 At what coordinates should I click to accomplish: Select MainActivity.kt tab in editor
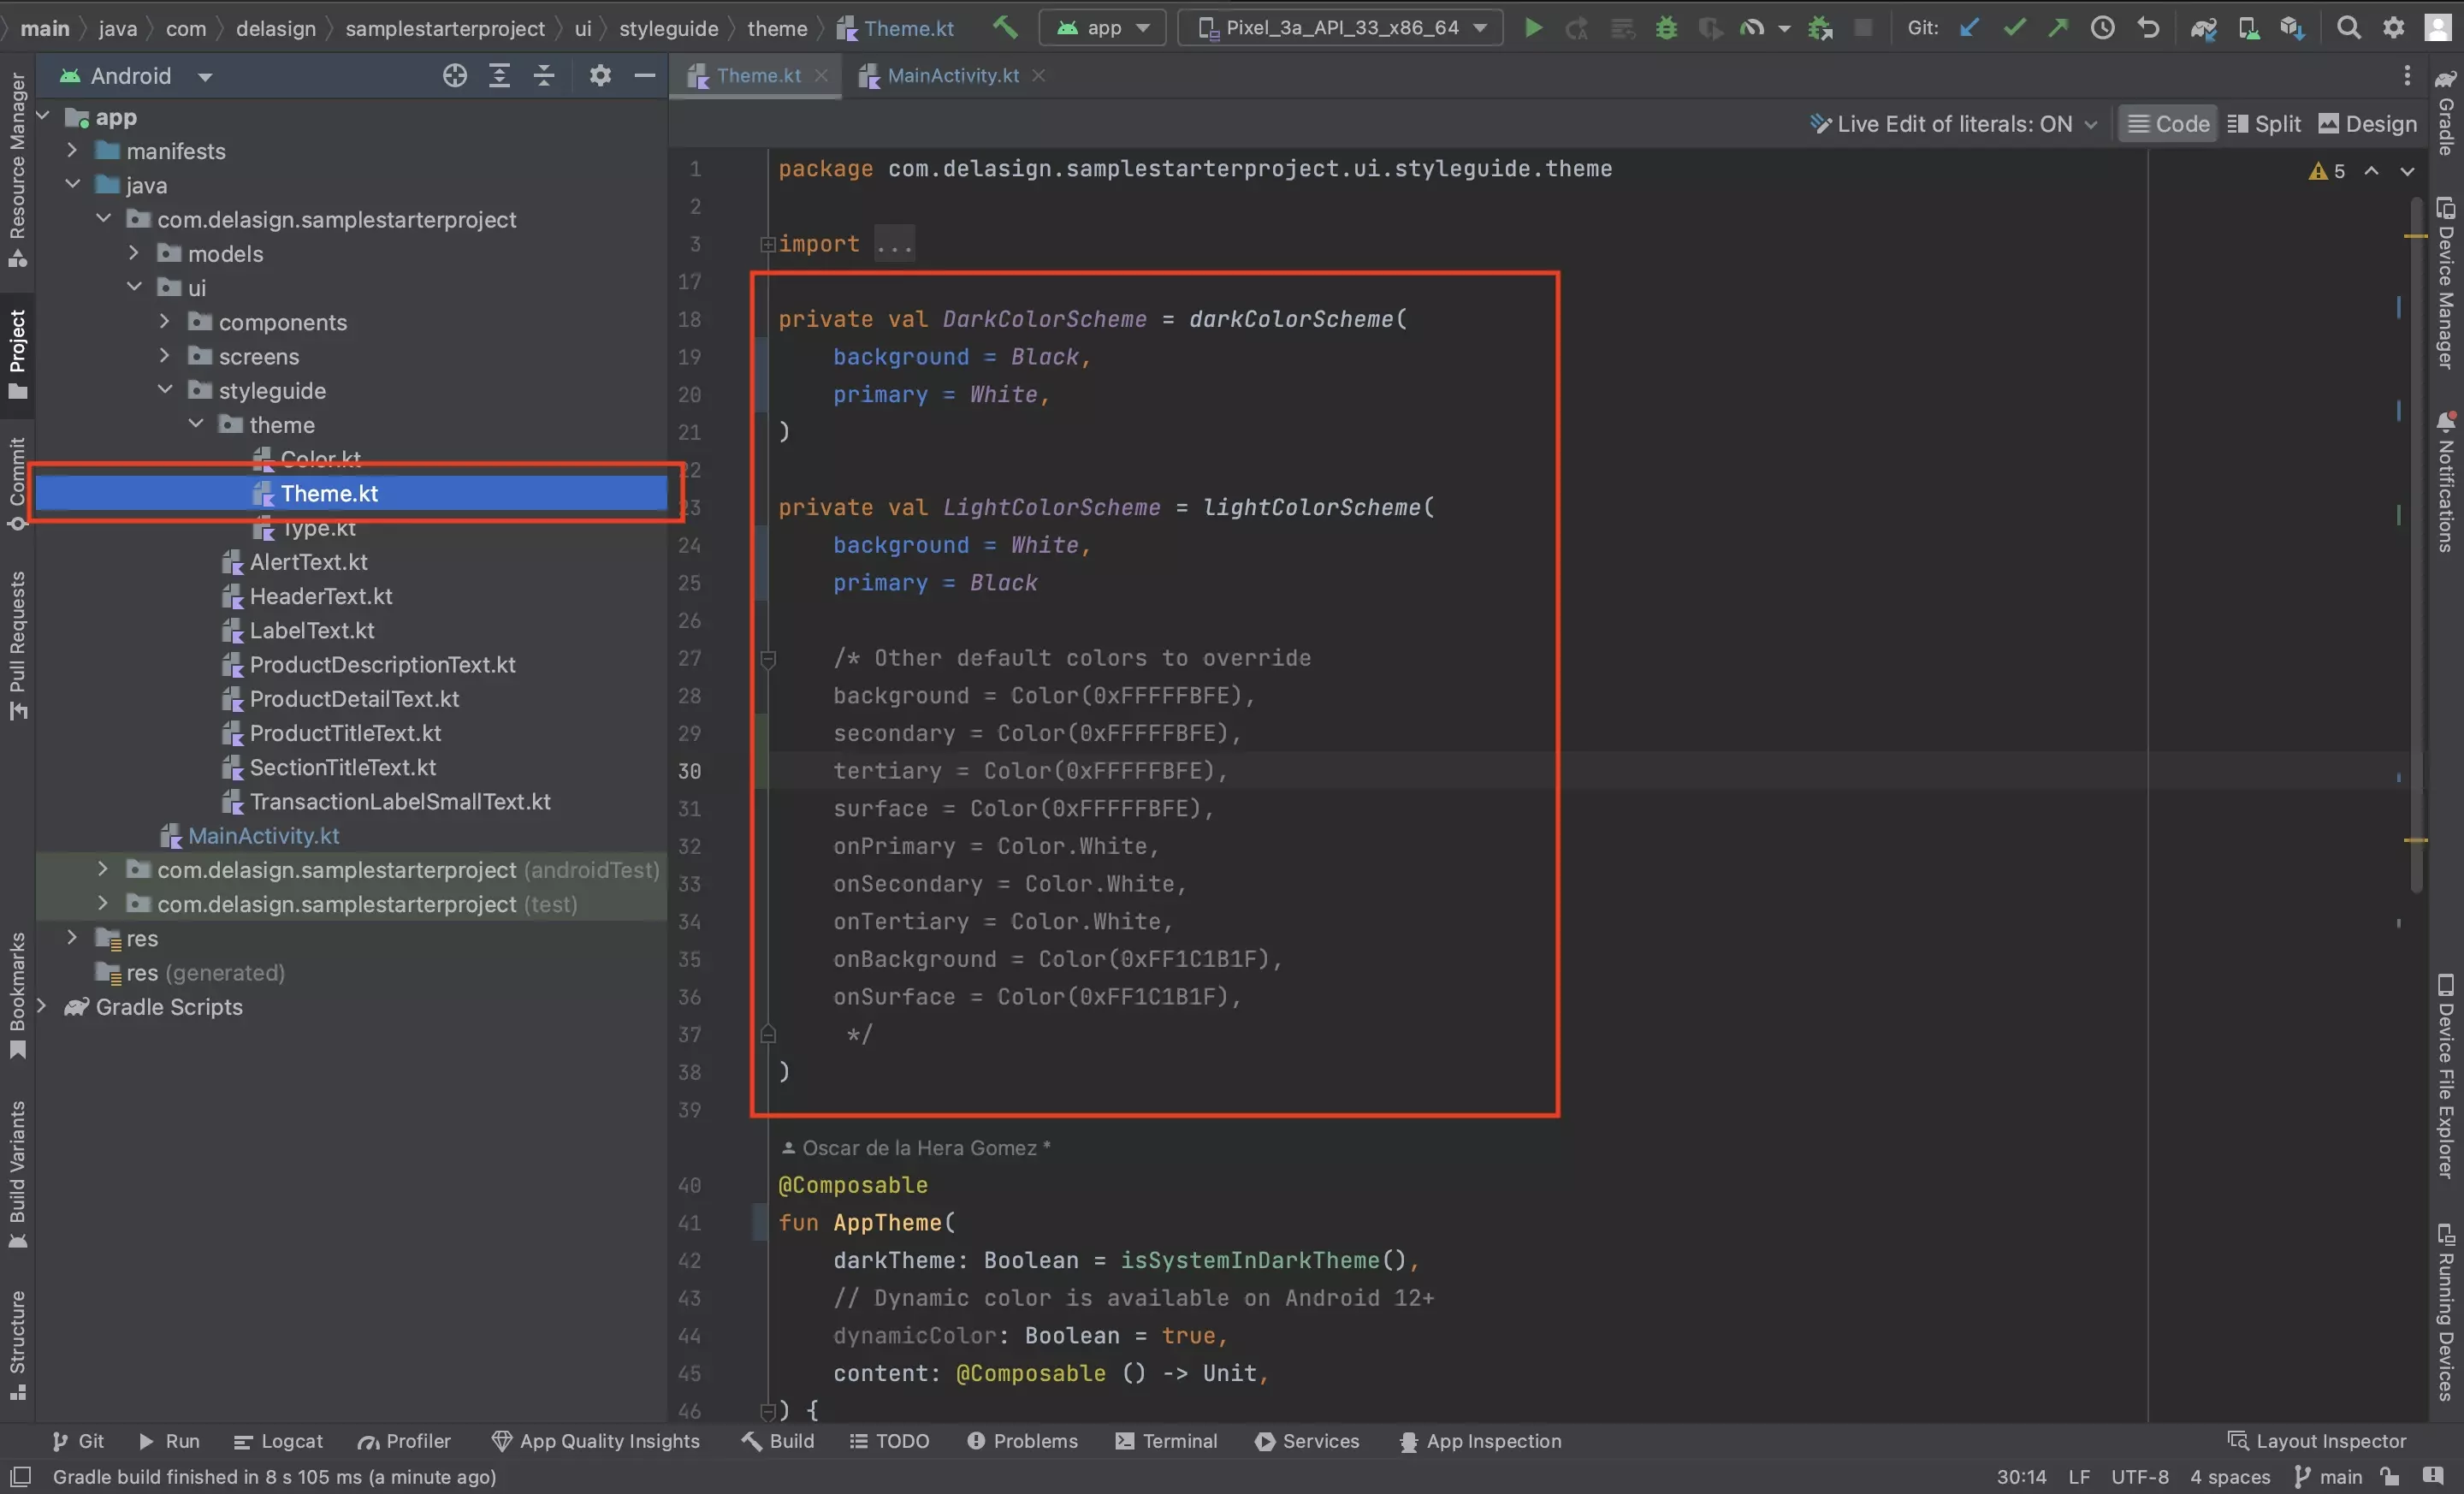[952, 74]
